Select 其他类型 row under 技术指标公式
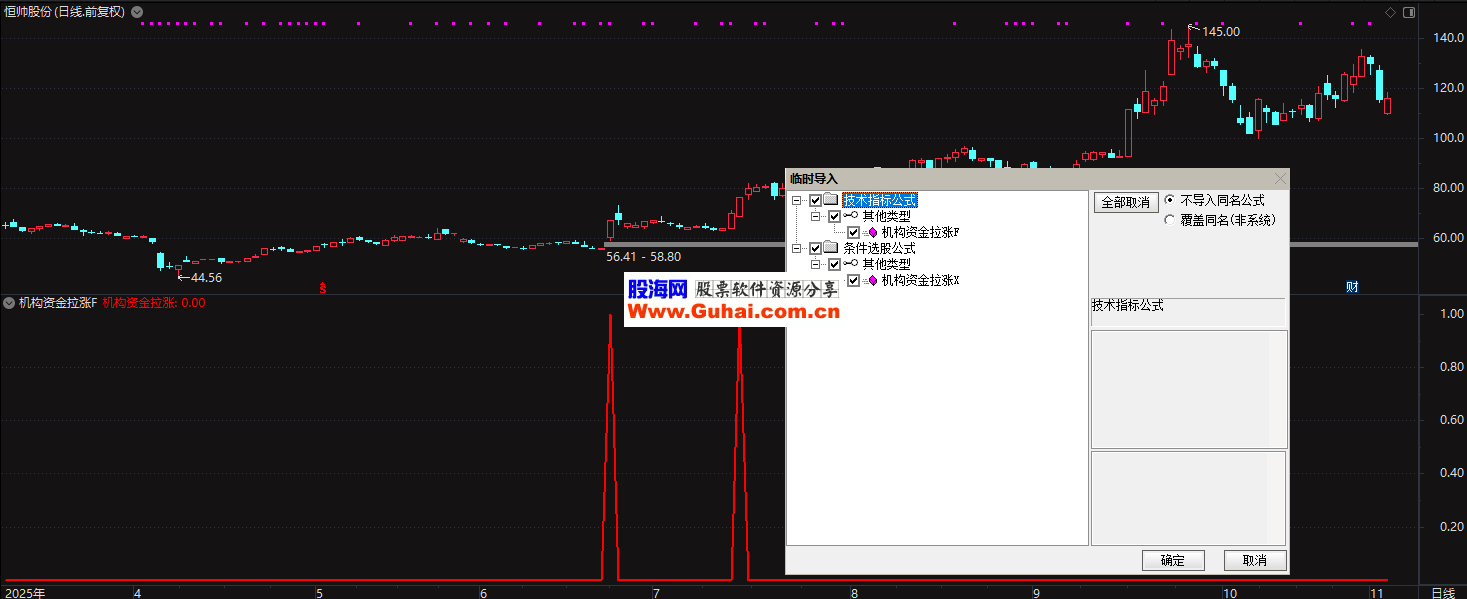The width and height of the screenshot is (1467, 599). click(x=887, y=216)
